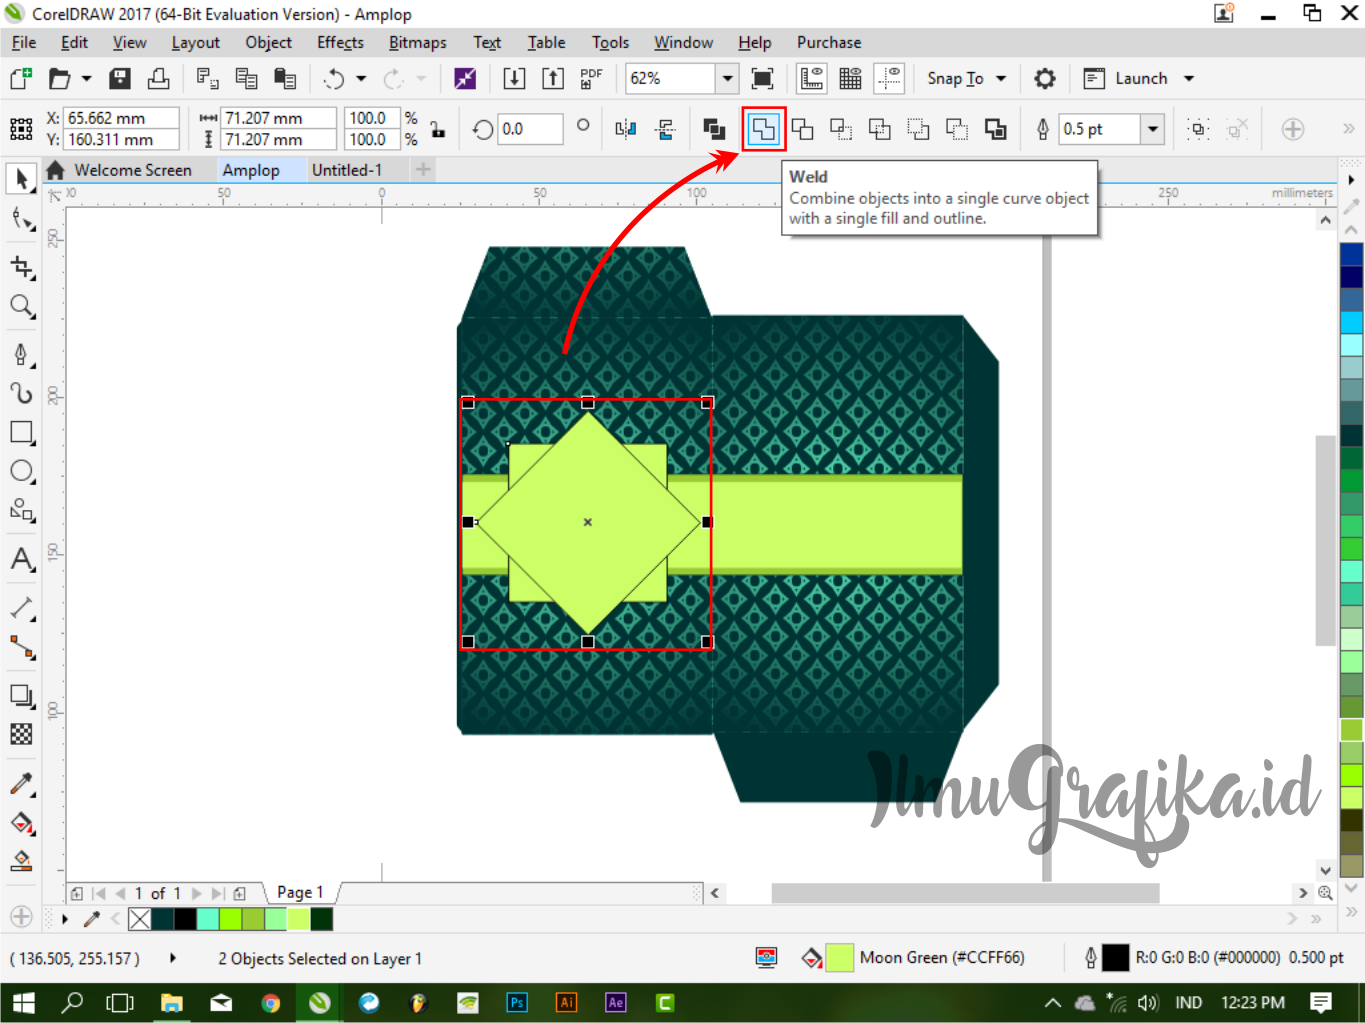The width and height of the screenshot is (1365, 1023).
Task: Click the rotation angle field
Action: point(530,129)
